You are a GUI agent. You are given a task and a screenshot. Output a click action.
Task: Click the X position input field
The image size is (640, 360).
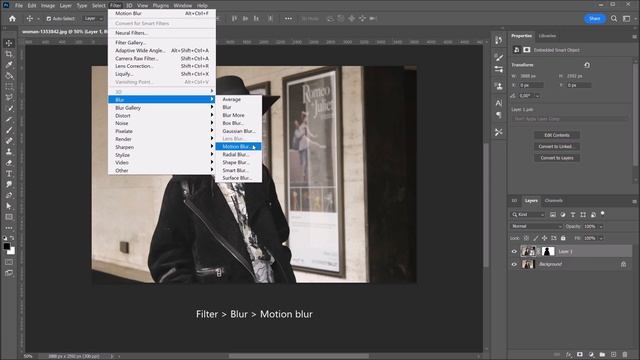[x=531, y=85]
